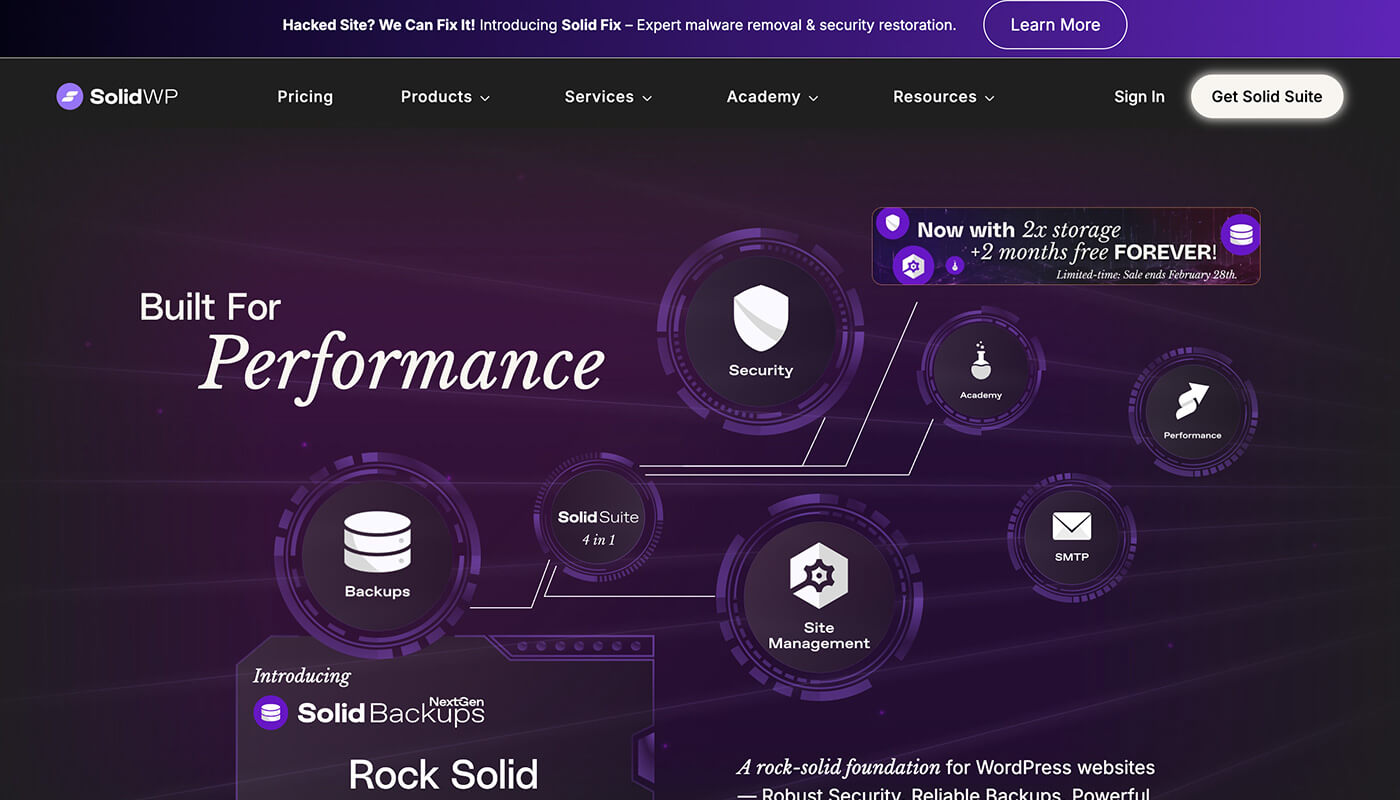Click the SMTP envelope icon
This screenshot has width=1400, height=800.
1071,526
